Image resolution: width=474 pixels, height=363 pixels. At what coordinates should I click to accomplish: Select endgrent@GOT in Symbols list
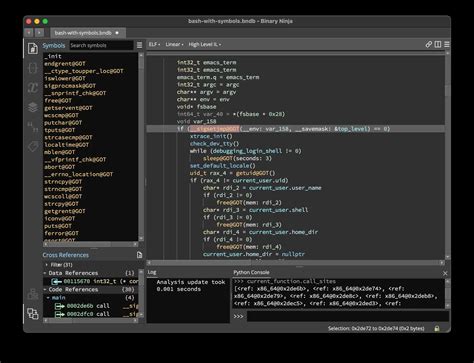65,64
